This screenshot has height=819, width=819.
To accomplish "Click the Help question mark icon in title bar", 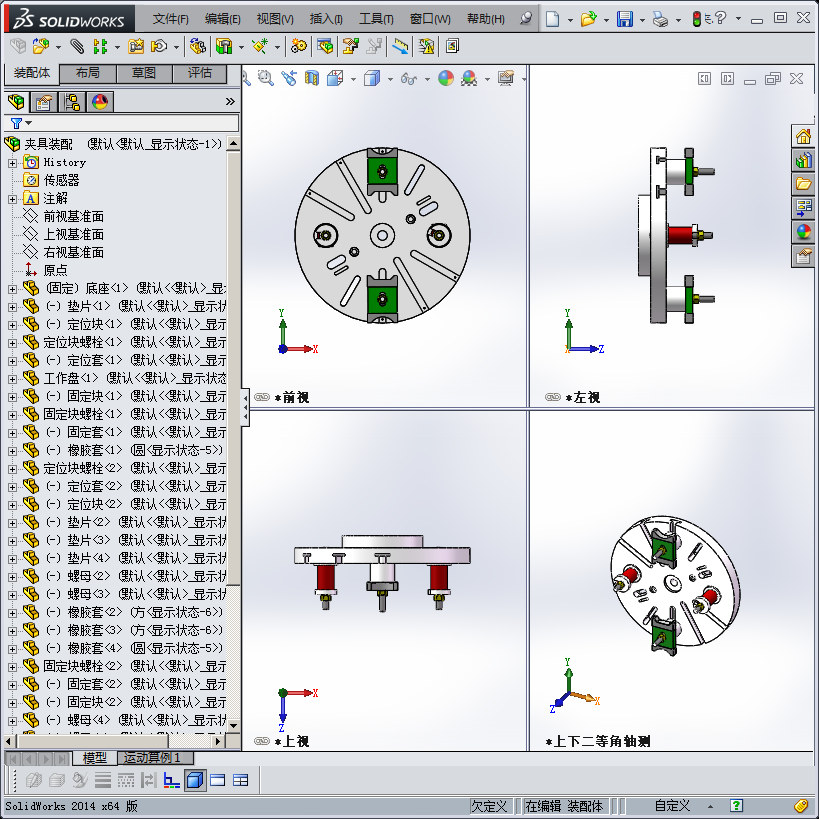I will click(x=721, y=18).
